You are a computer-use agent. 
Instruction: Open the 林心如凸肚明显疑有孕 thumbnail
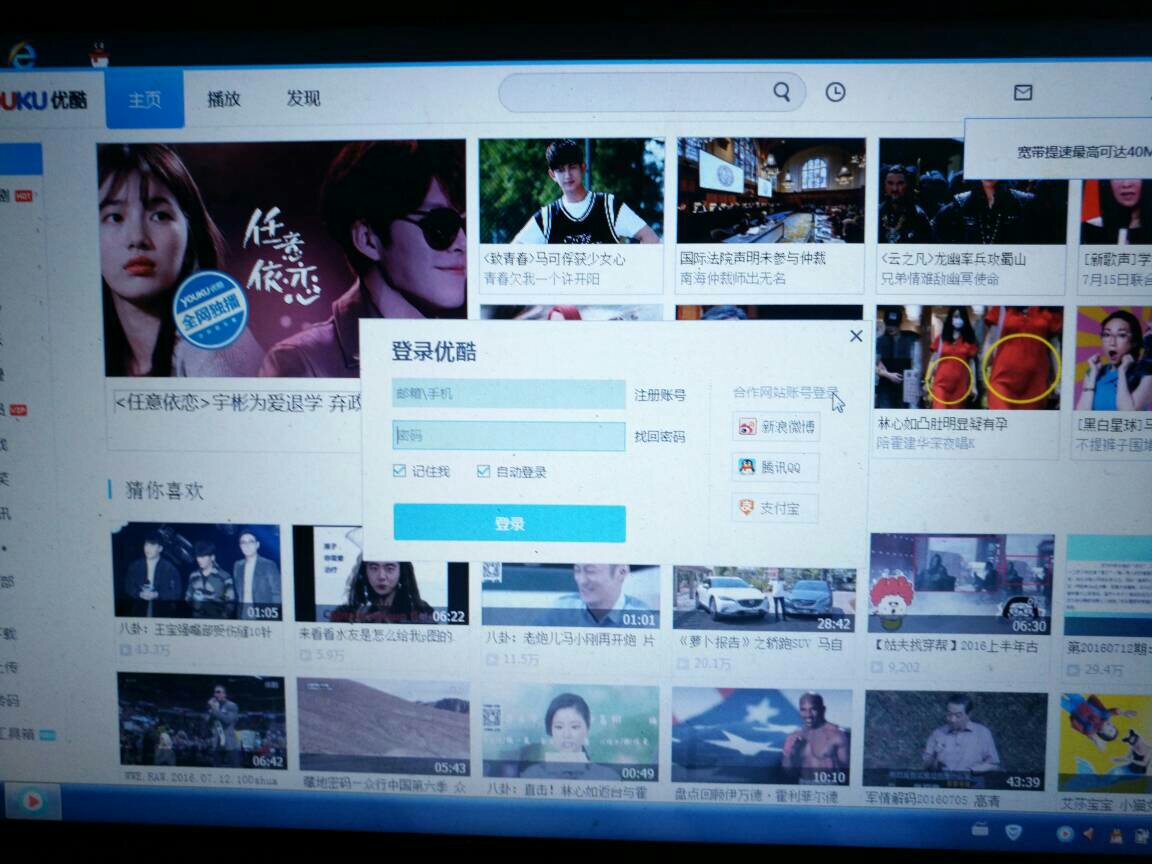coord(969,358)
